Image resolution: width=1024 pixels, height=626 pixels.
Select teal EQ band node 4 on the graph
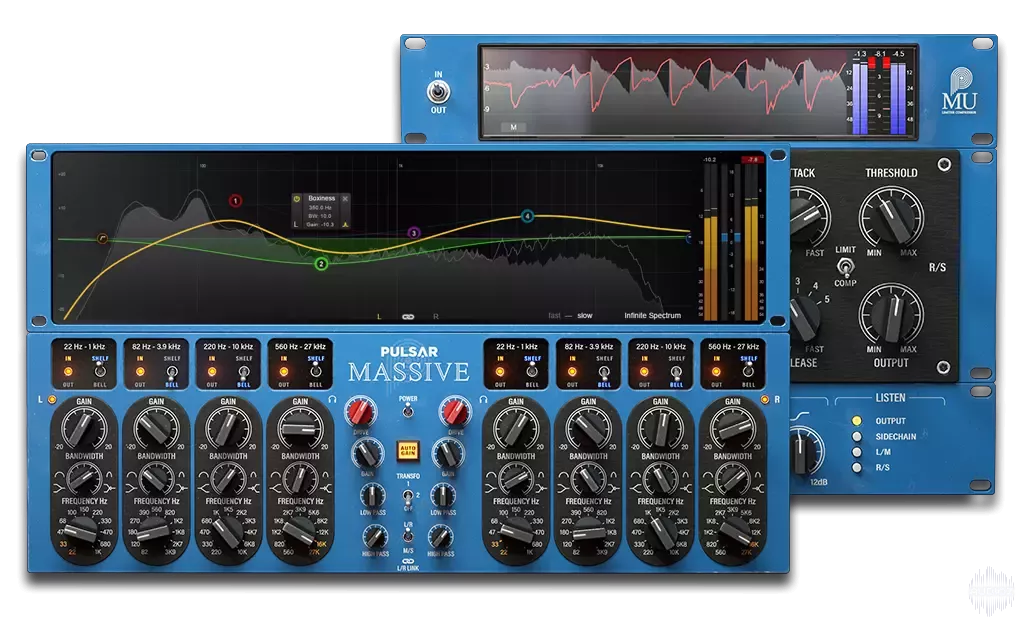528,216
